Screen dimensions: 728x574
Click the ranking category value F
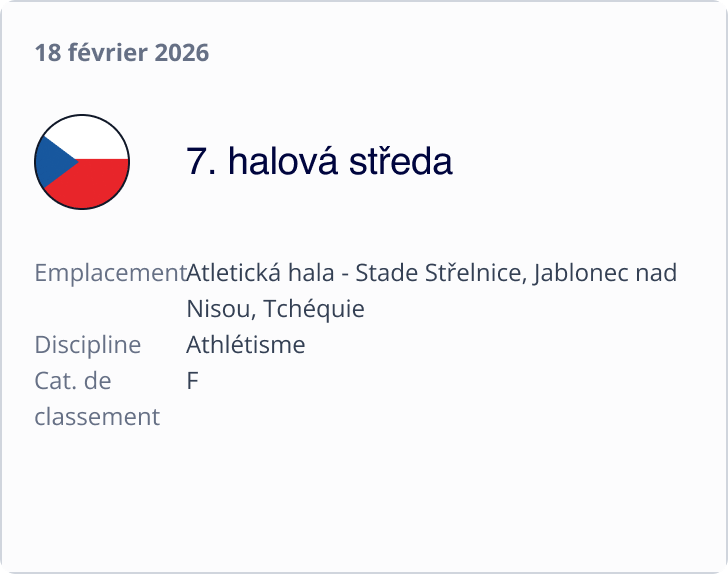(x=192, y=381)
